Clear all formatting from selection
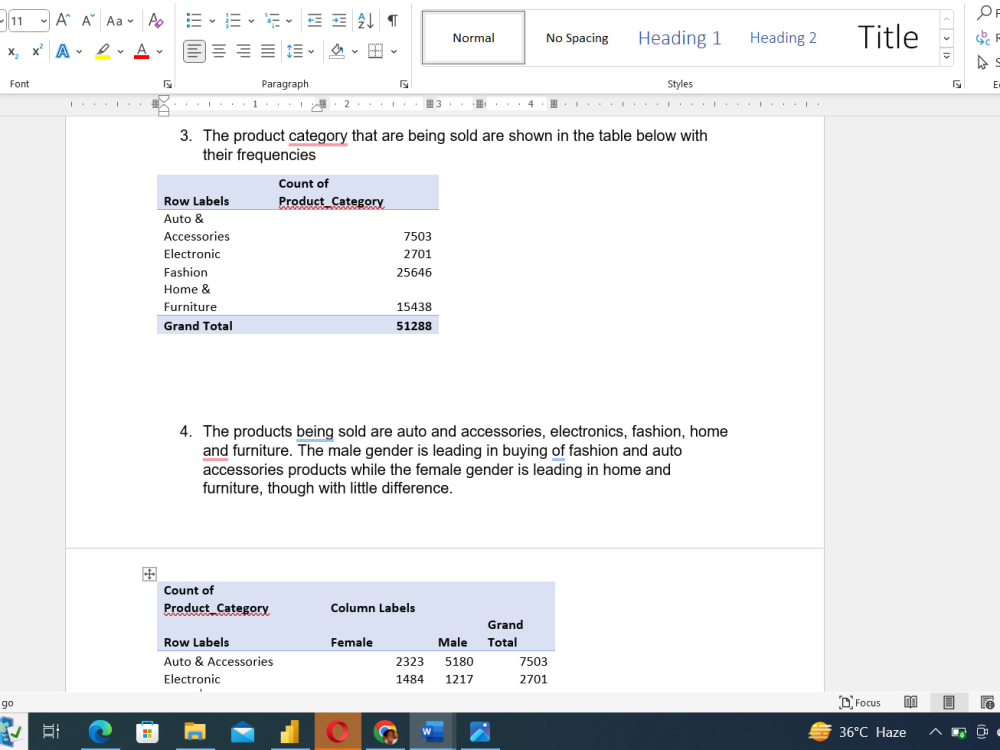The image size is (1000, 750). [156, 20]
